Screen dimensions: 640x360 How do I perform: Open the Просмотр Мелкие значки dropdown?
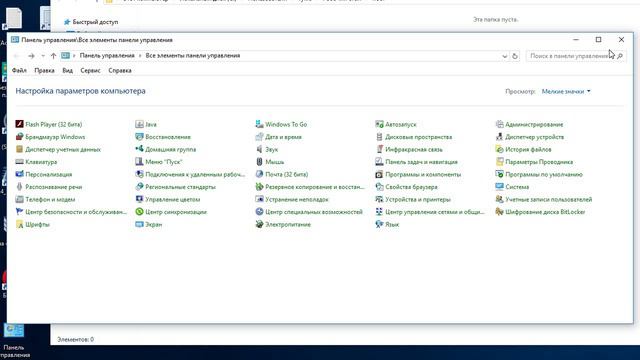(x=566, y=91)
